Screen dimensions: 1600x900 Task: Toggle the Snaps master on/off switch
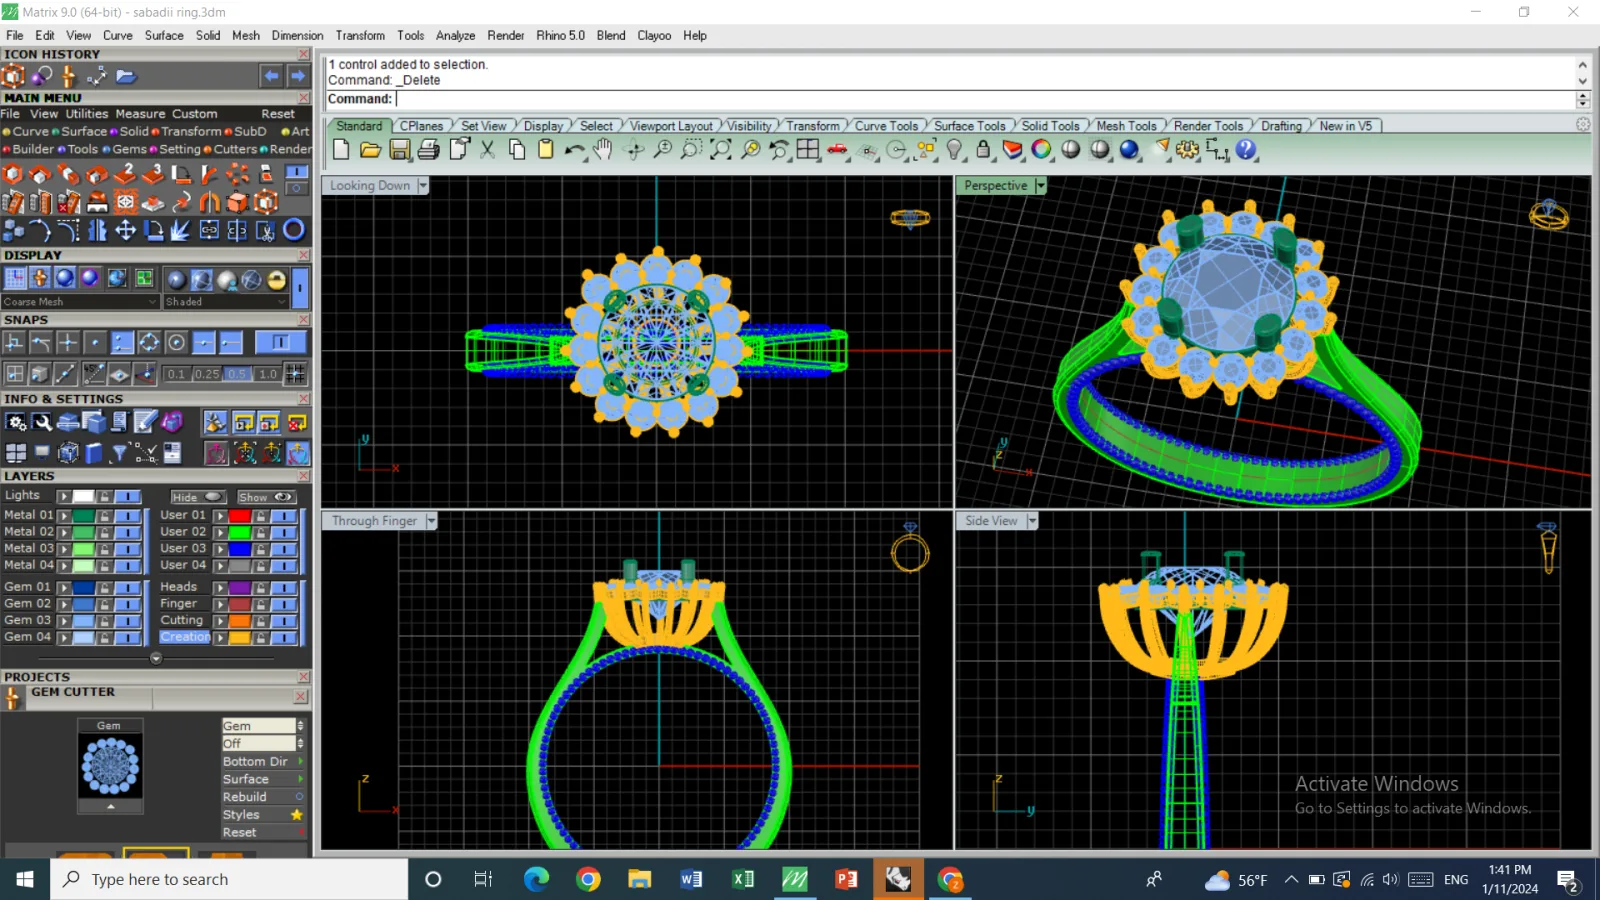click(x=280, y=343)
